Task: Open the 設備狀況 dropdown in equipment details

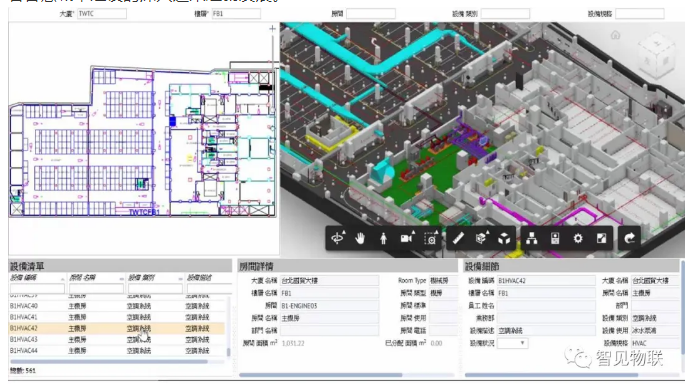Action: [513, 343]
